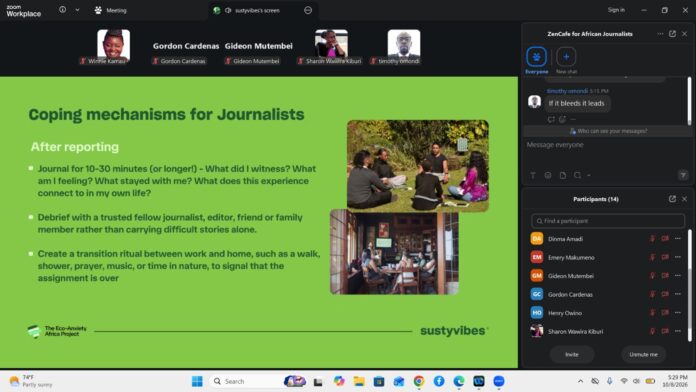696x392 pixels.
Task: Toggle Gordon Cardenas's video icon
Action: tap(665, 294)
